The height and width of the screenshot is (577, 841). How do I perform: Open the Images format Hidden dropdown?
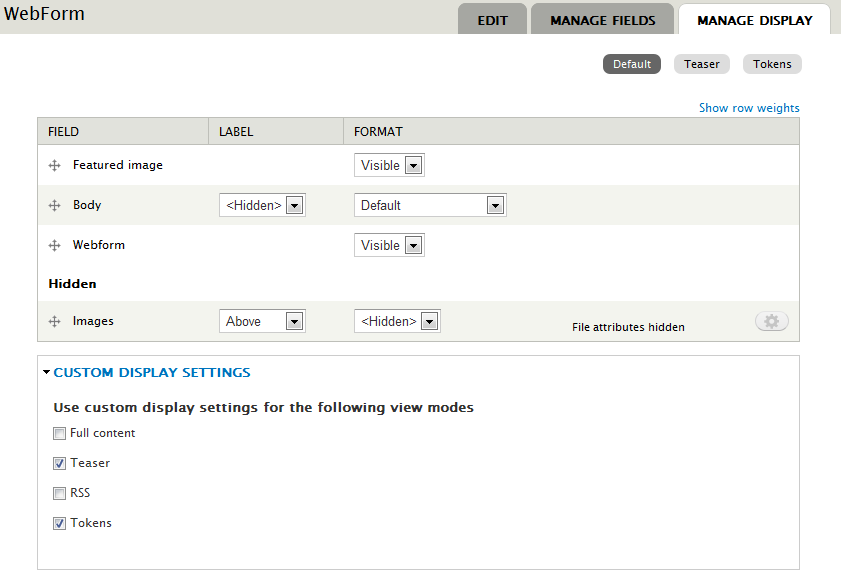click(397, 321)
